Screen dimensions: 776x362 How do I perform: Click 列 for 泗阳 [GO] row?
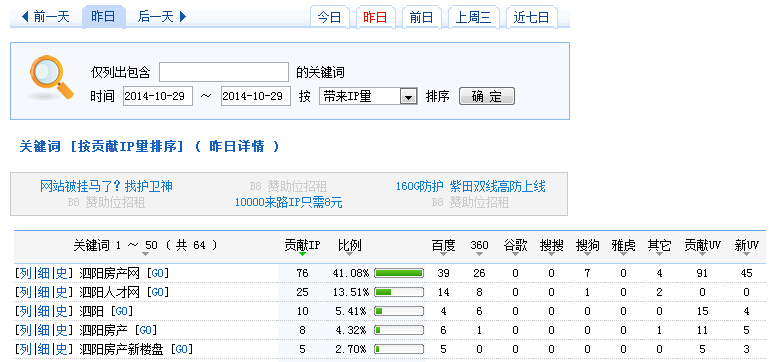[25, 311]
